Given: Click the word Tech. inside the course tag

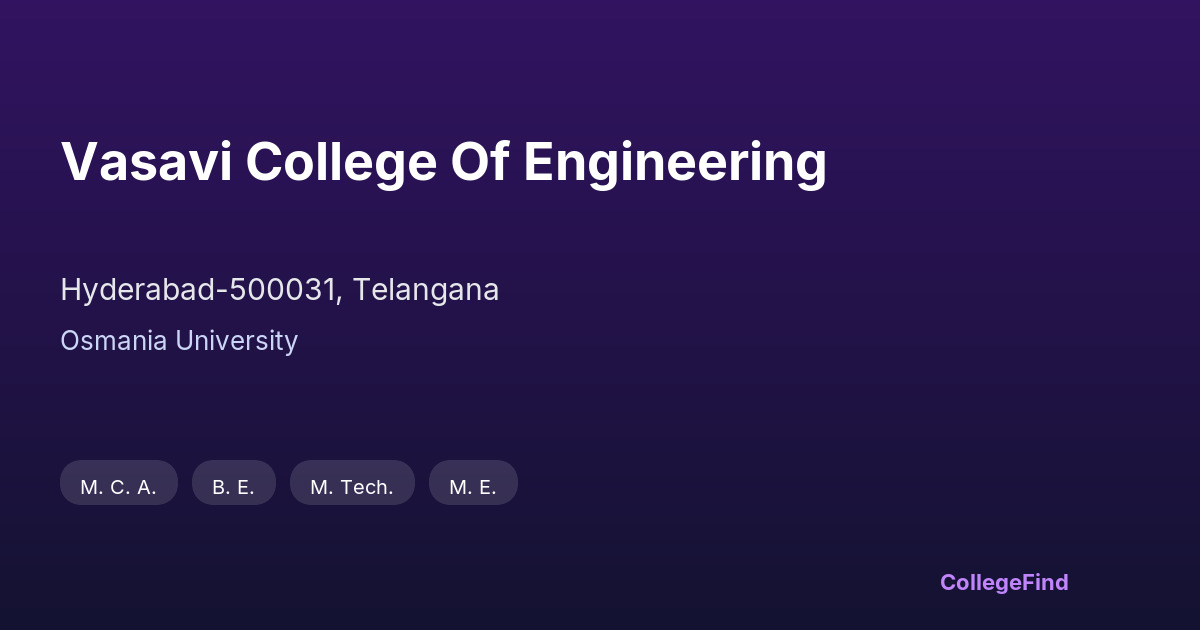Looking at the screenshot, I should tap(365, 487).
